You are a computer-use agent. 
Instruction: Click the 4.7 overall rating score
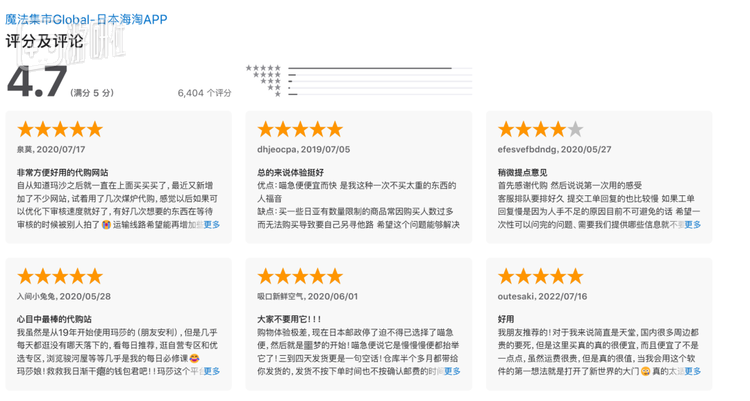coord(37,80)
